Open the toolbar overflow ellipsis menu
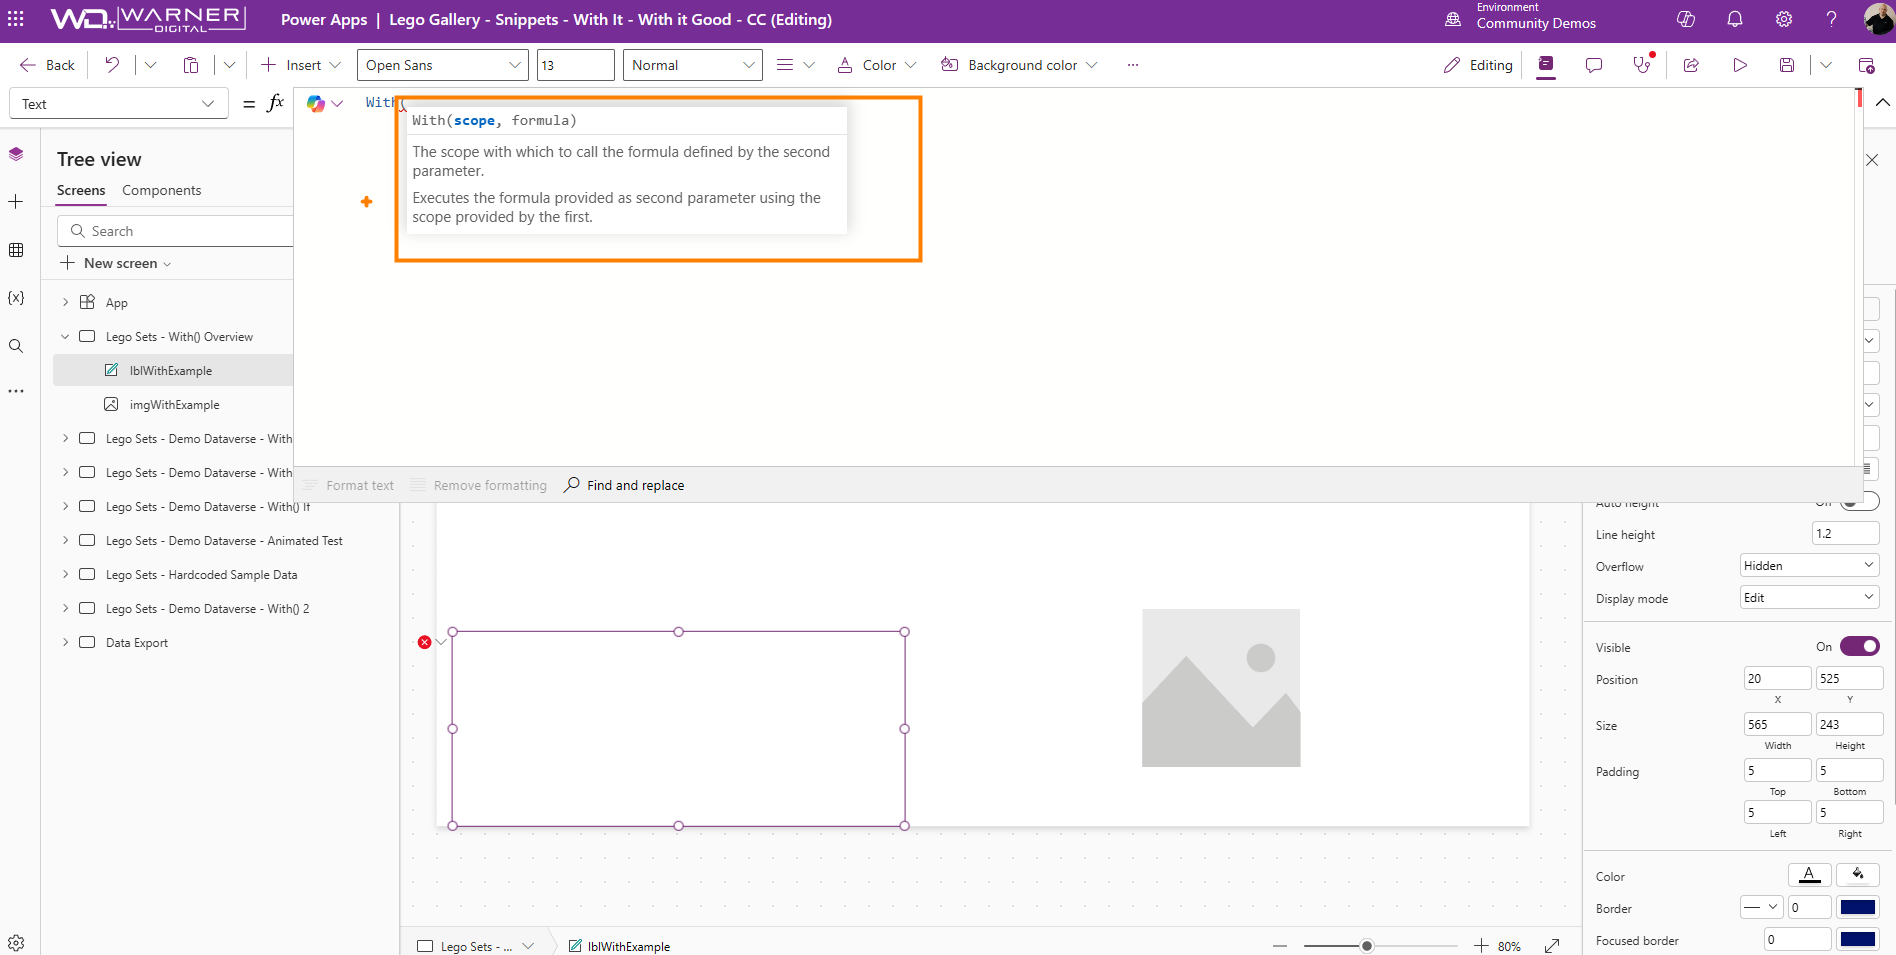The height and width of the screenshot is (955, 1896). 1133,65
